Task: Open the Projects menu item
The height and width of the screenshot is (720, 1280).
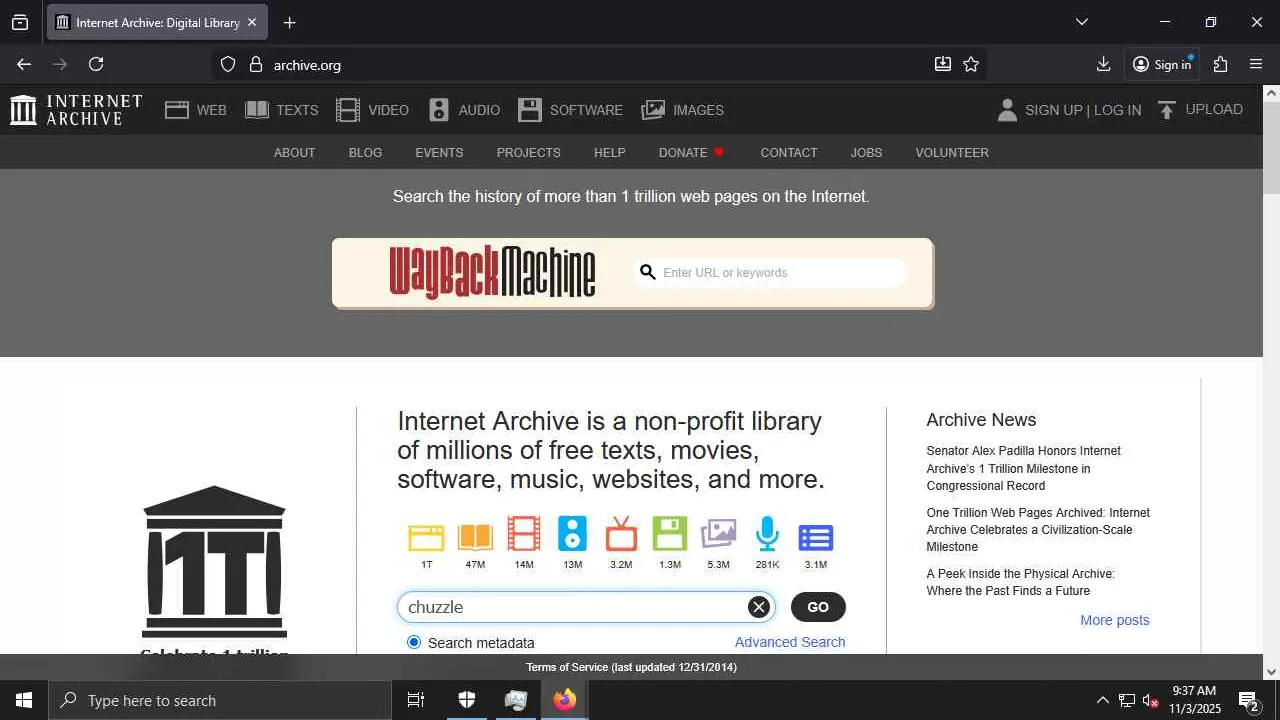Action: (528, 153)
